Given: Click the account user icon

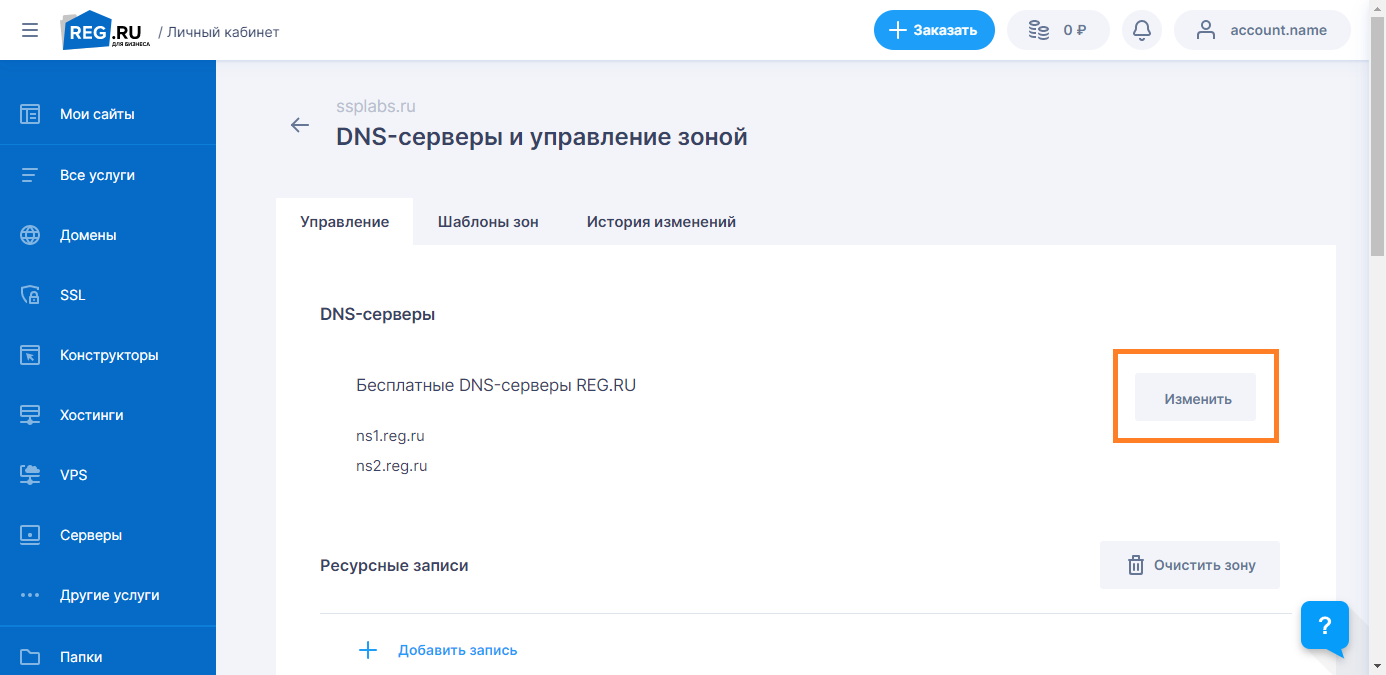Looking at the screenshot, I should click(x=1205, y=30).
